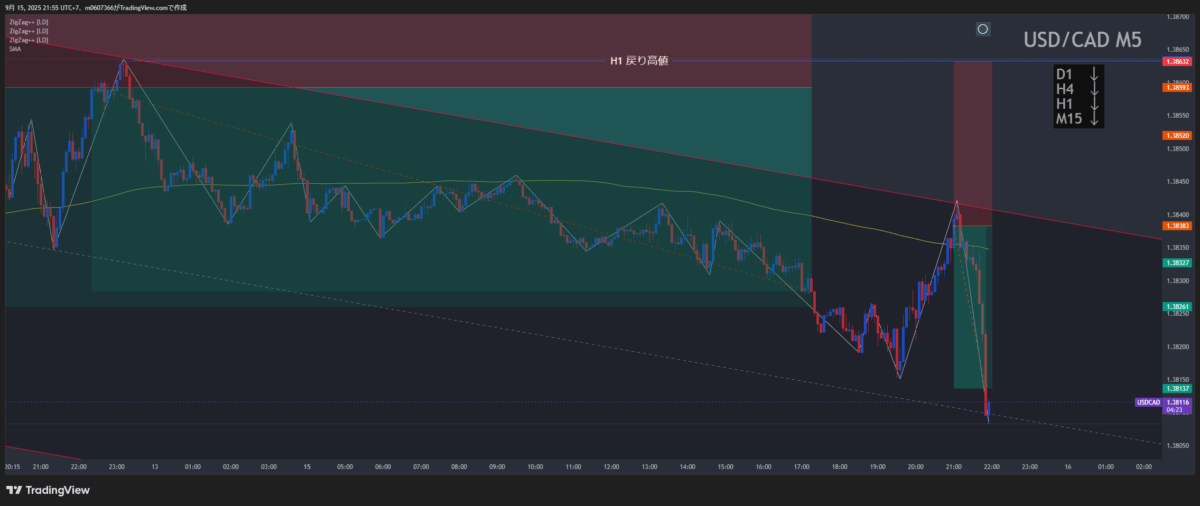Click the USDCAD purple symbol label
This screenshot has height=506, width=1200.
tap(1147, 402)
